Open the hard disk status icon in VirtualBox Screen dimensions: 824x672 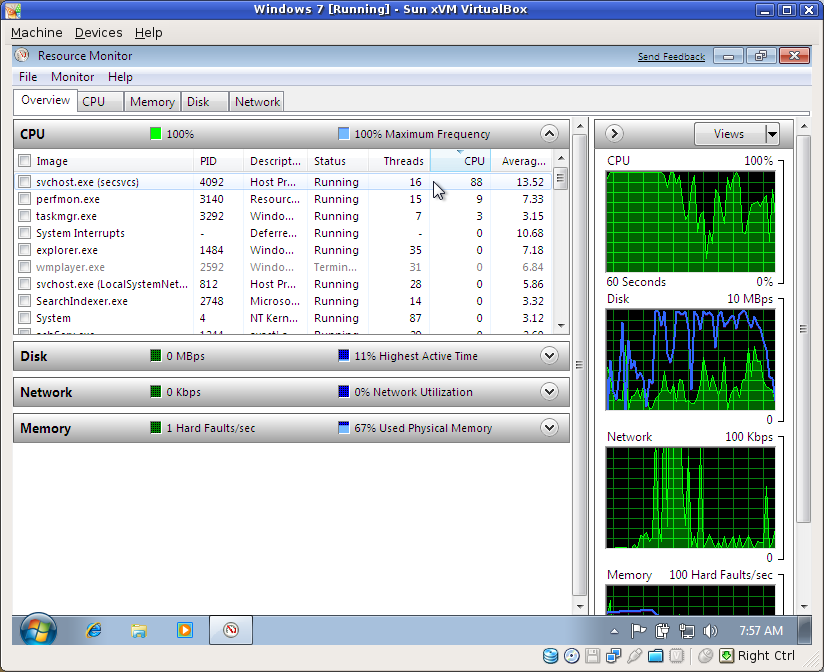point(551,655)
